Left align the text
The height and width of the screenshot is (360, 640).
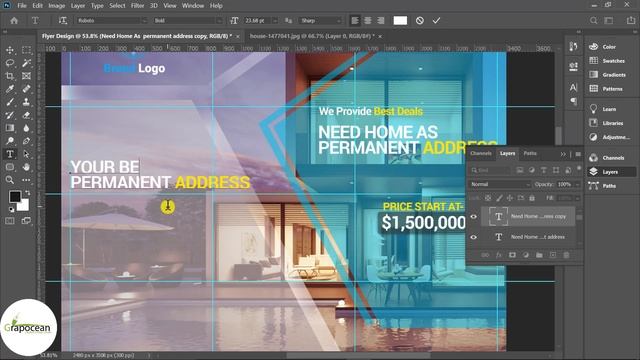tap(355, 20)
